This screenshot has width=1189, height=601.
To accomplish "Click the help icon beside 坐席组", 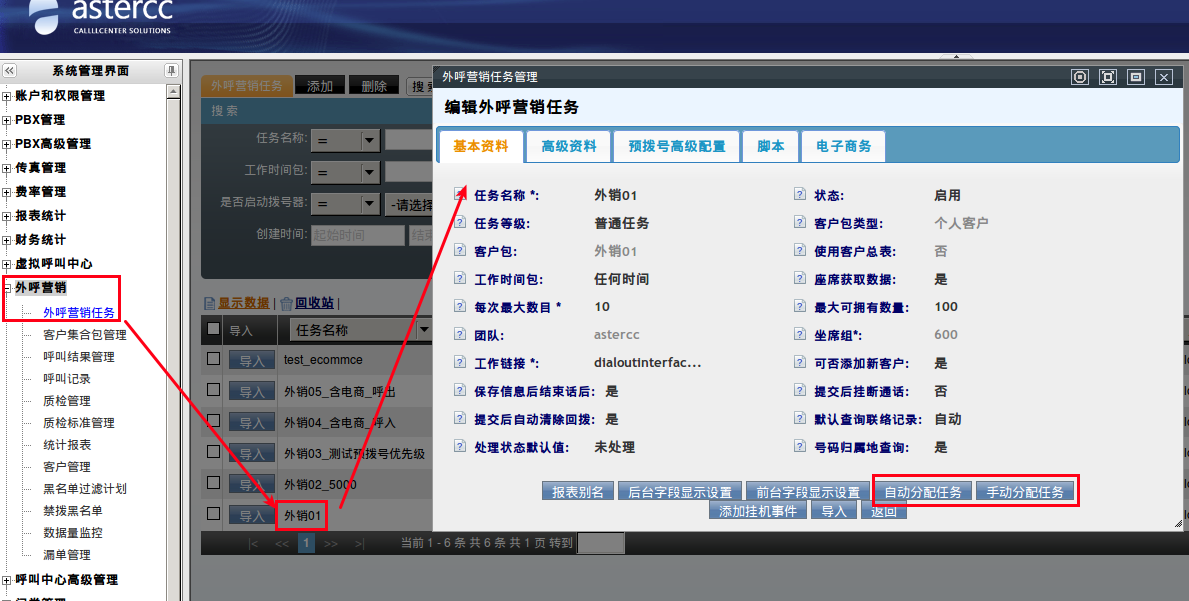I will pyautogui.click(x=800, y=335).
